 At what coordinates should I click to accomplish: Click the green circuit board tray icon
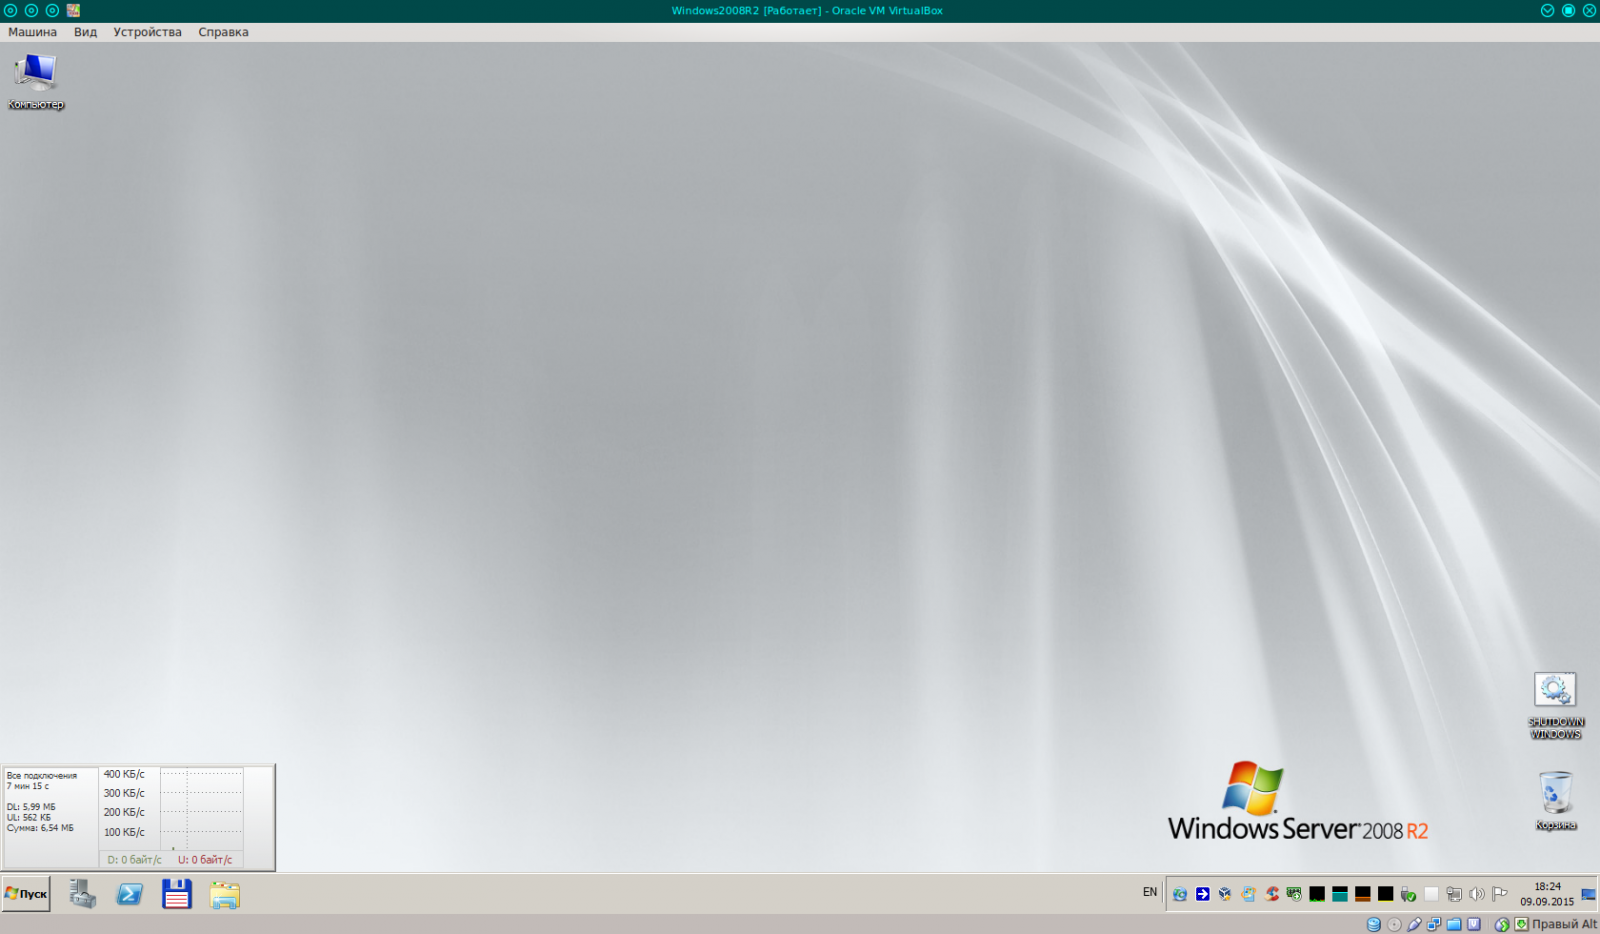(x=1294, y=894)
